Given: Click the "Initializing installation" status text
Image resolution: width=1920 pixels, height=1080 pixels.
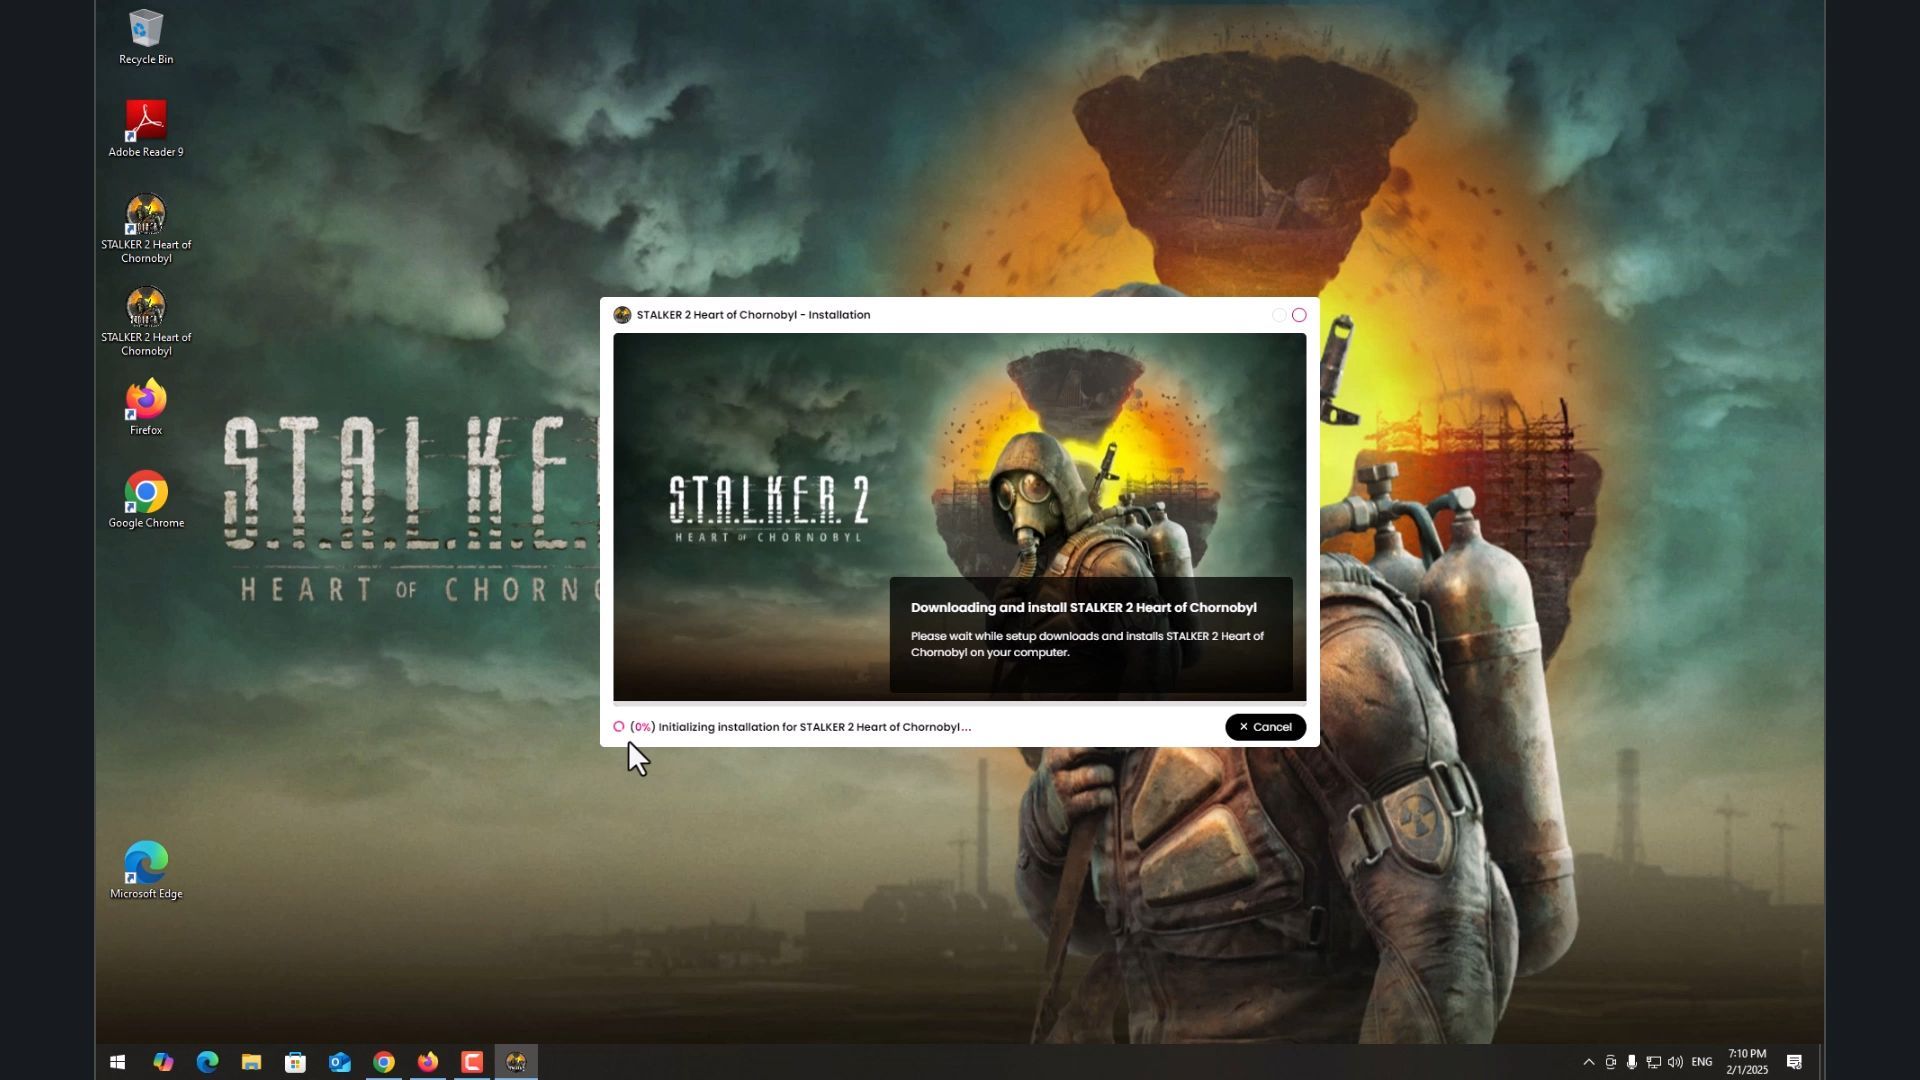Looking at the screenshot, I should coord(801,727).
